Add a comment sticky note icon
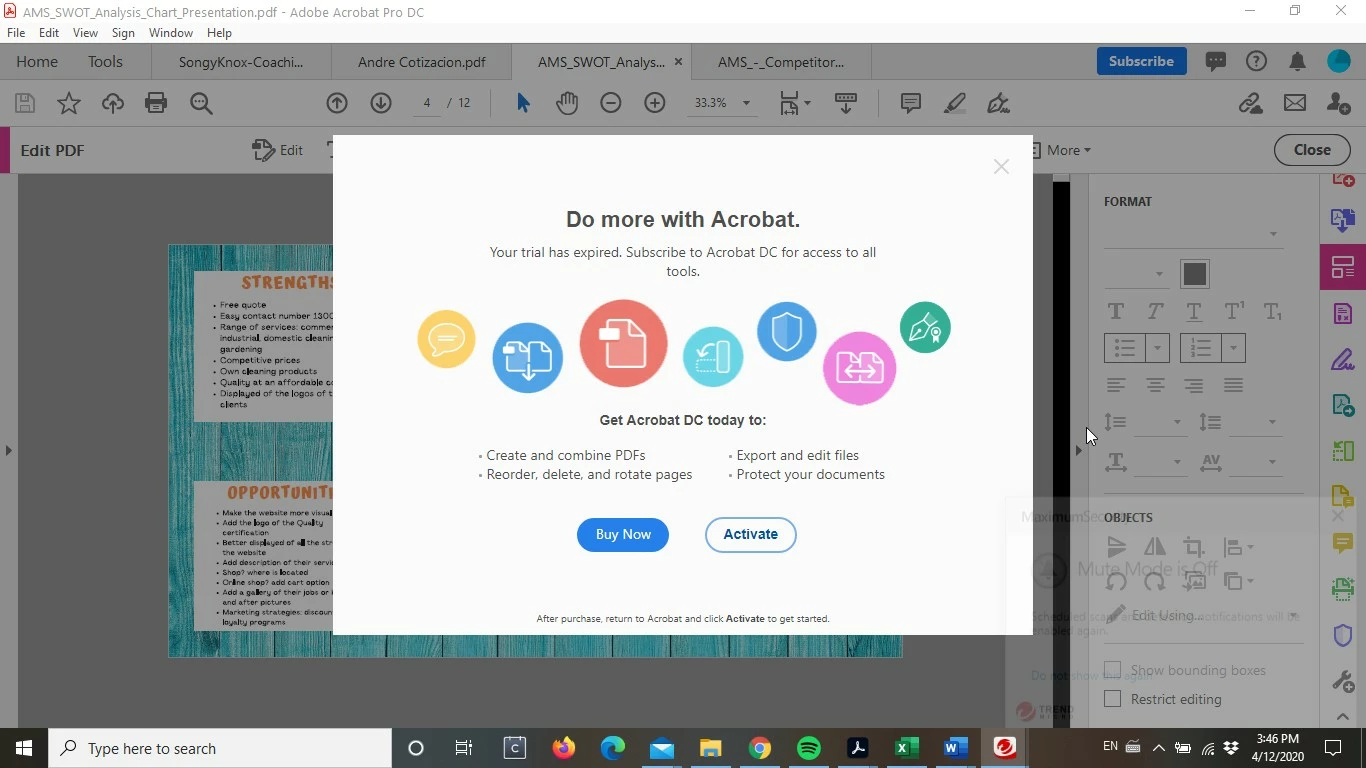The width and height of the screenshot is (1366, 768). tap(910, 103)
